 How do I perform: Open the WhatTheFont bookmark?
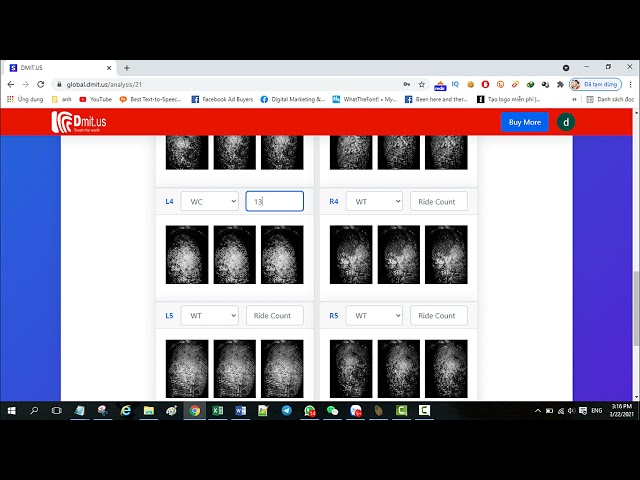(364, 99)
